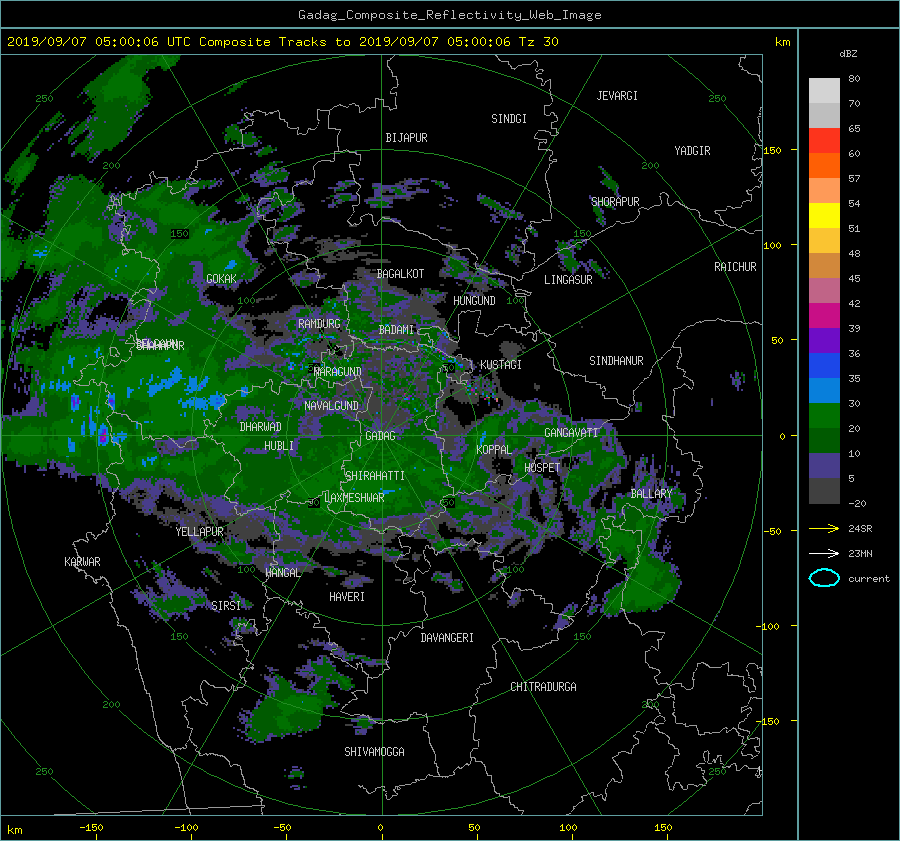This screenshot has width=900, height=841.
Task: Click the LINGASUR city label
Action: tap(568, 280)
